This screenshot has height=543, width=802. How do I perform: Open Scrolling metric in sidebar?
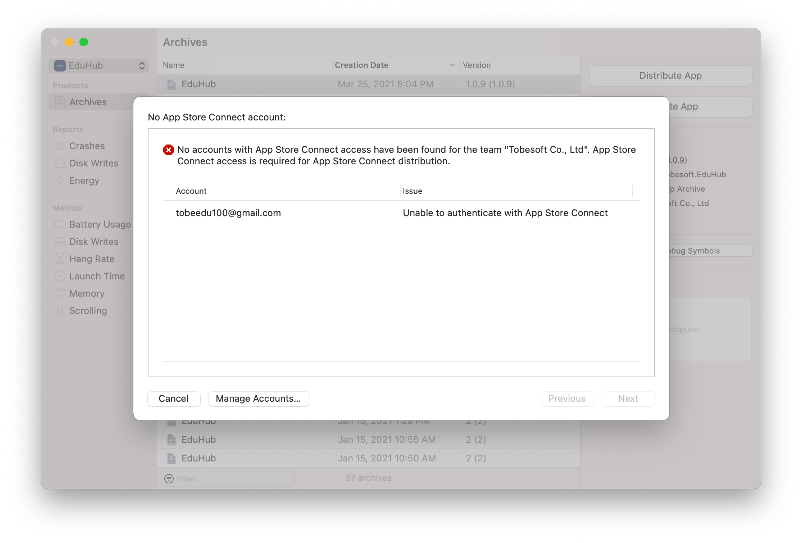(88, 311)
